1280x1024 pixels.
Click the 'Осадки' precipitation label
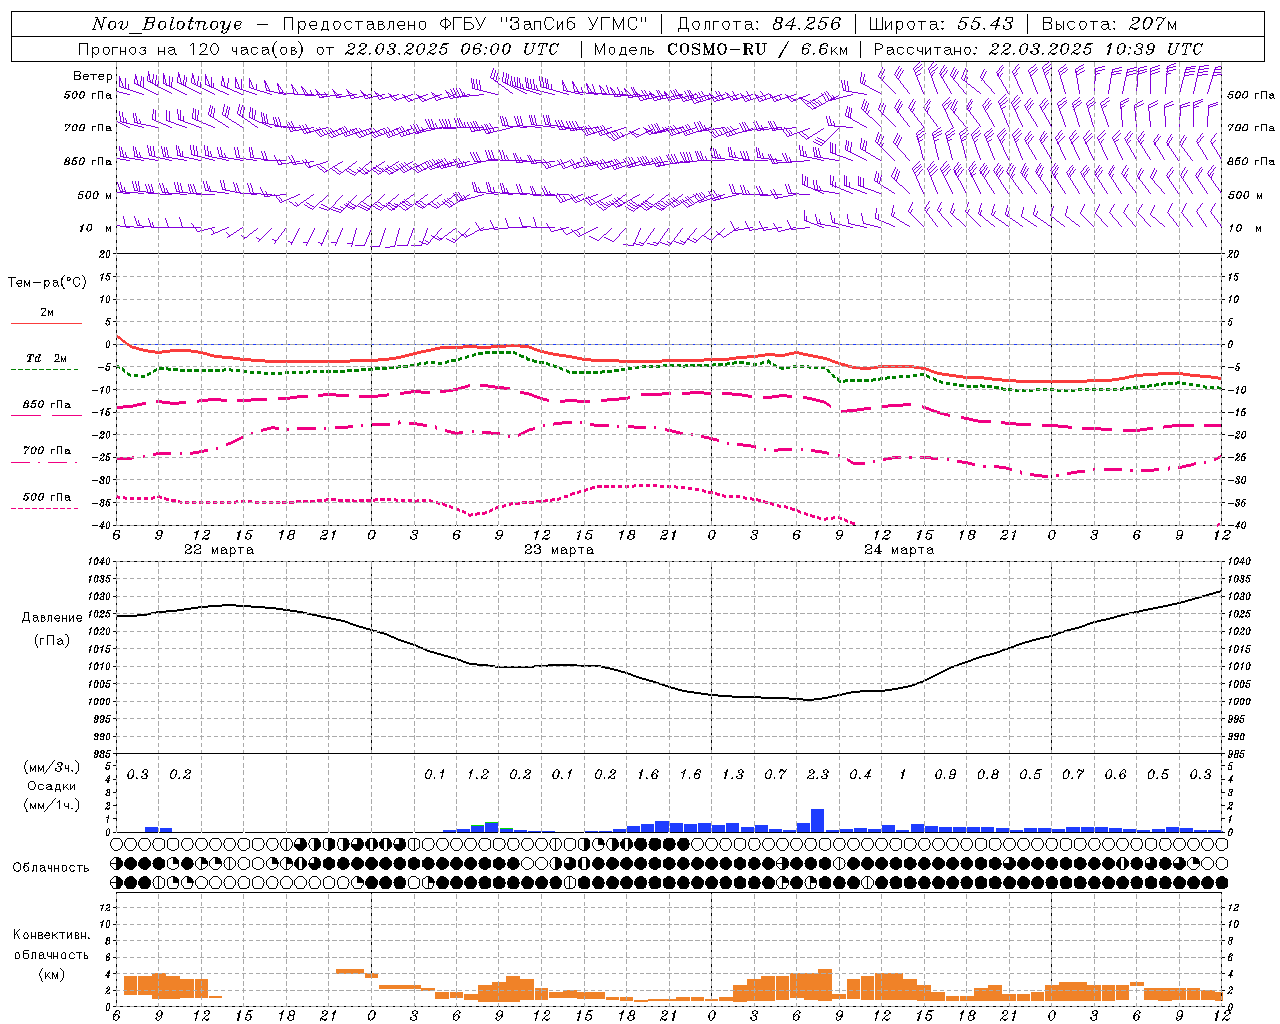[x=51, y=786]
